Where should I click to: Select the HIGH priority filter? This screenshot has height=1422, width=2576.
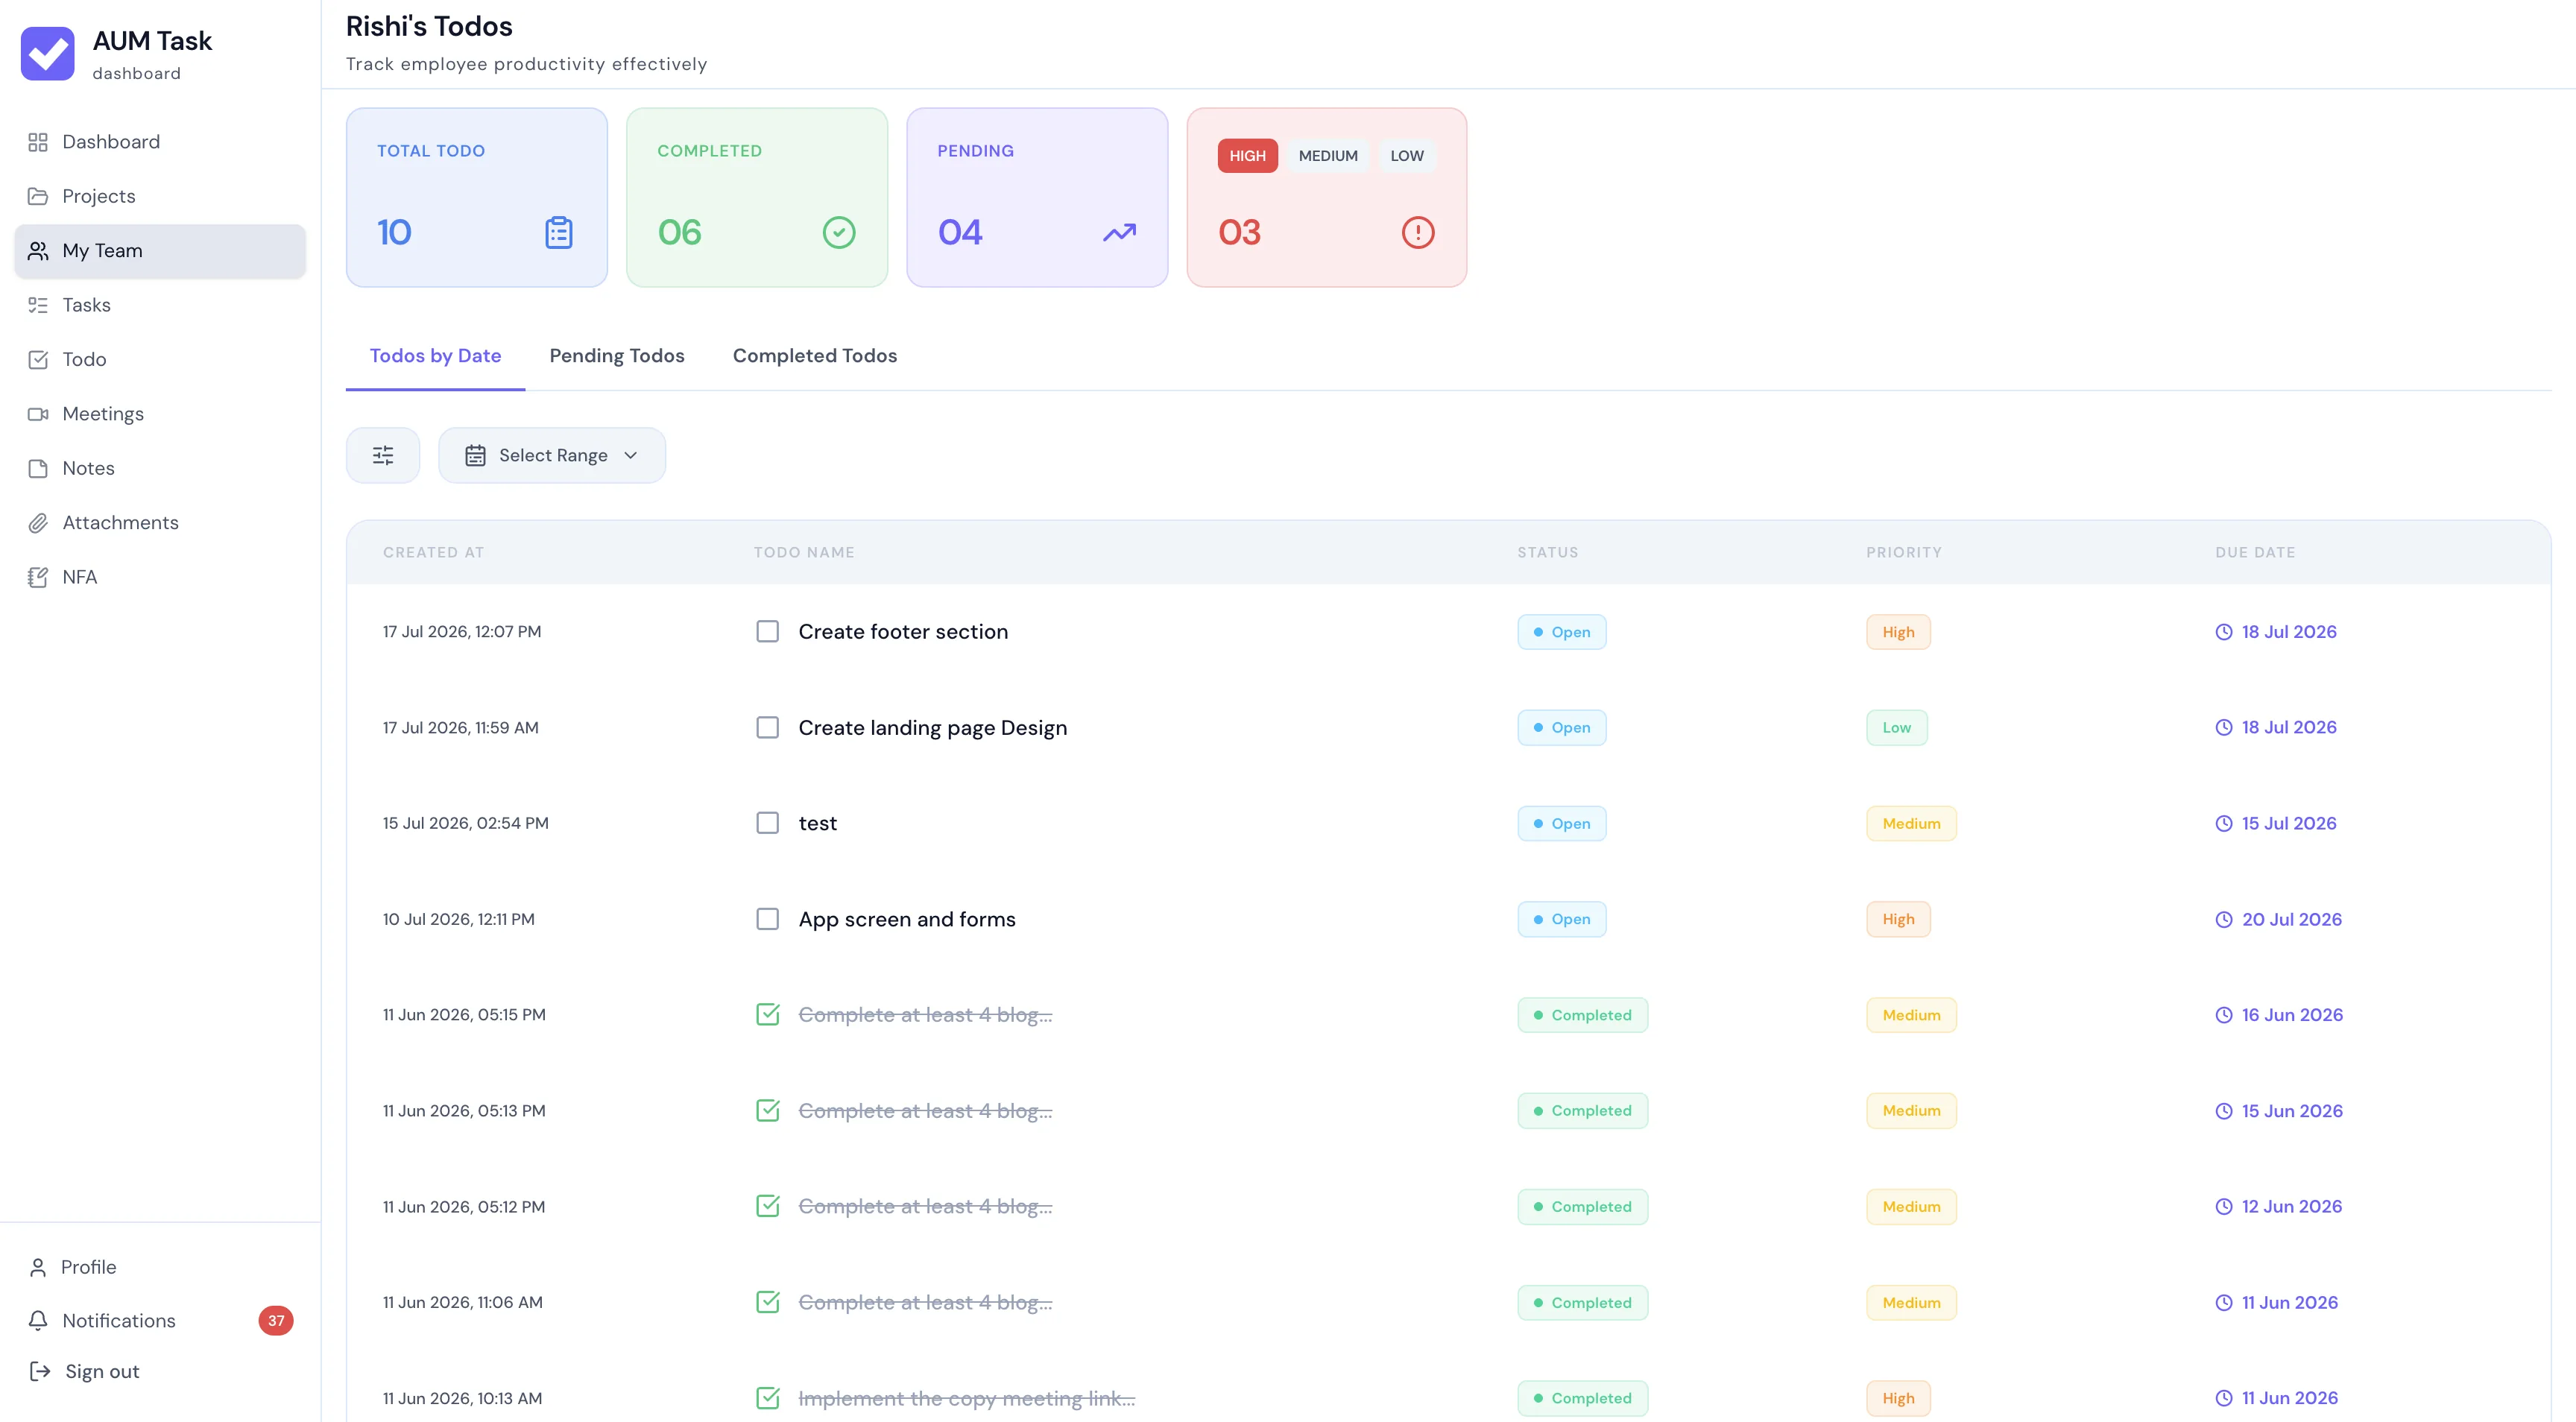[x=1247, y=156]
